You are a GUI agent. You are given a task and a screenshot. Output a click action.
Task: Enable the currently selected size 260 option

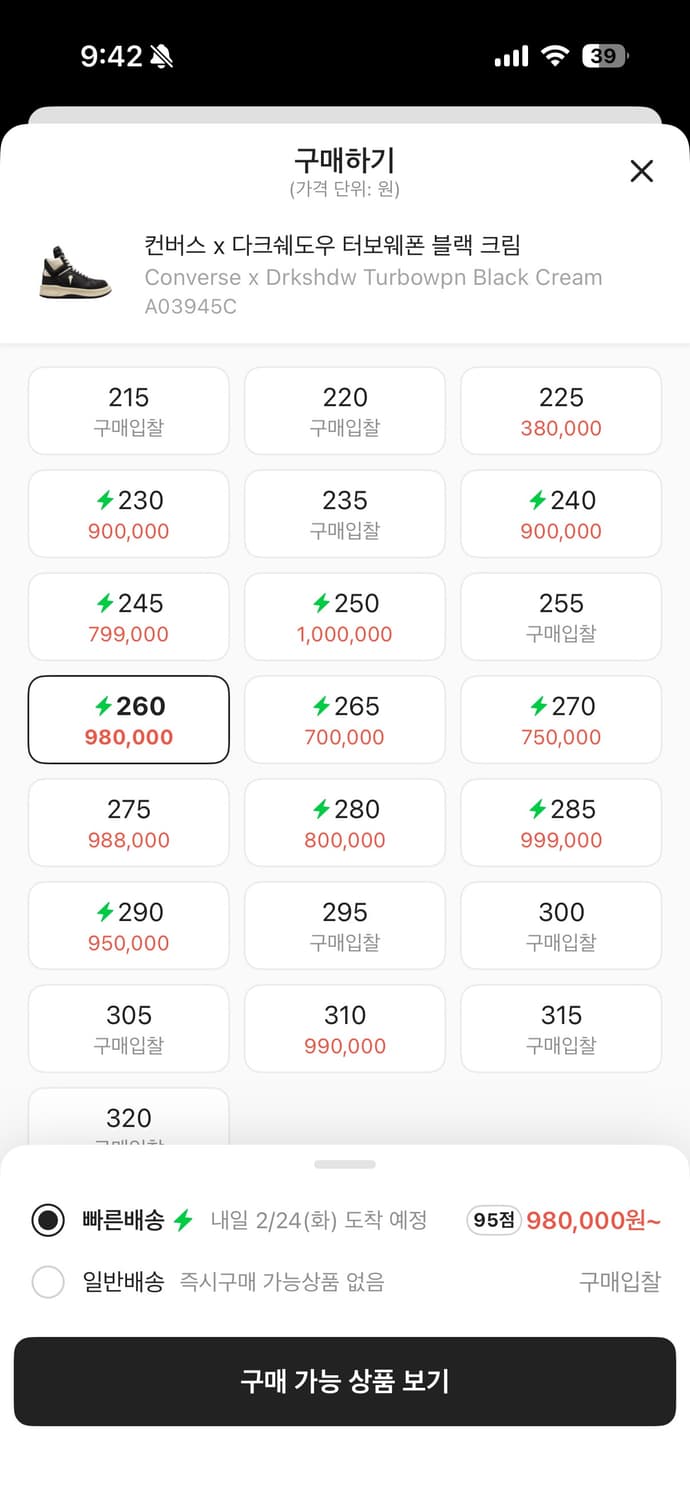click(128, 719)
